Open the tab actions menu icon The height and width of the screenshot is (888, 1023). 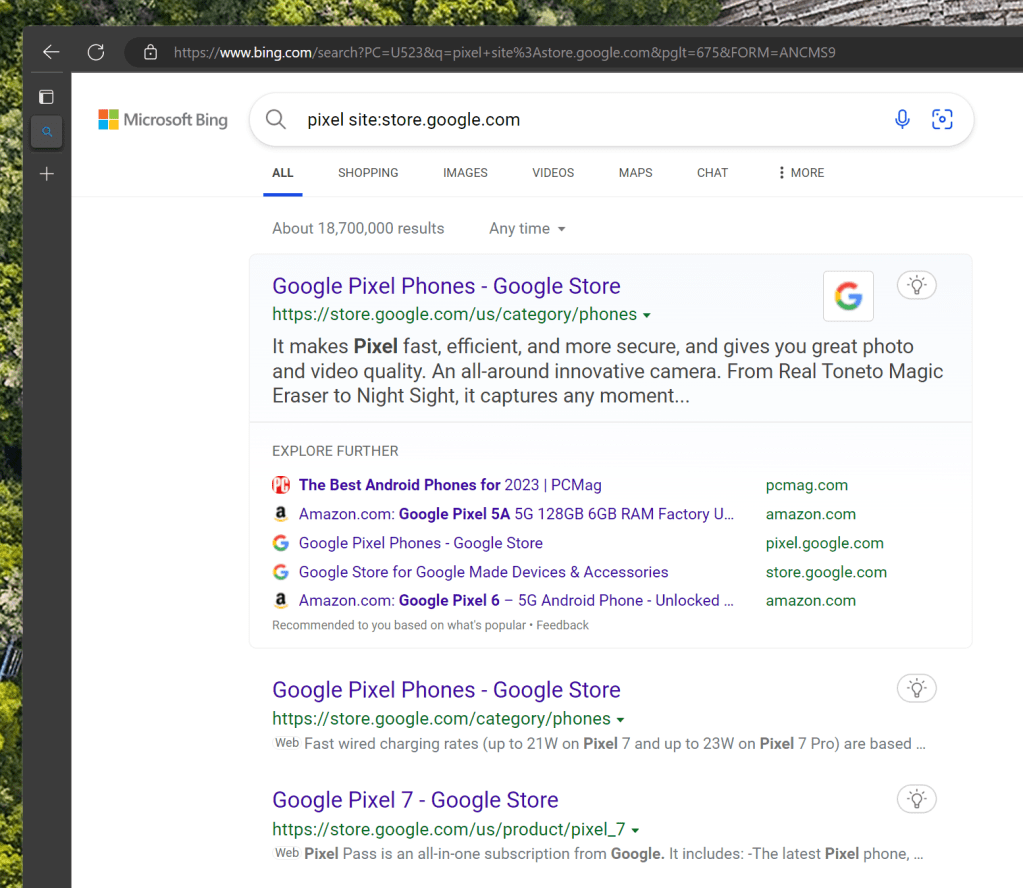click(46, 97)
